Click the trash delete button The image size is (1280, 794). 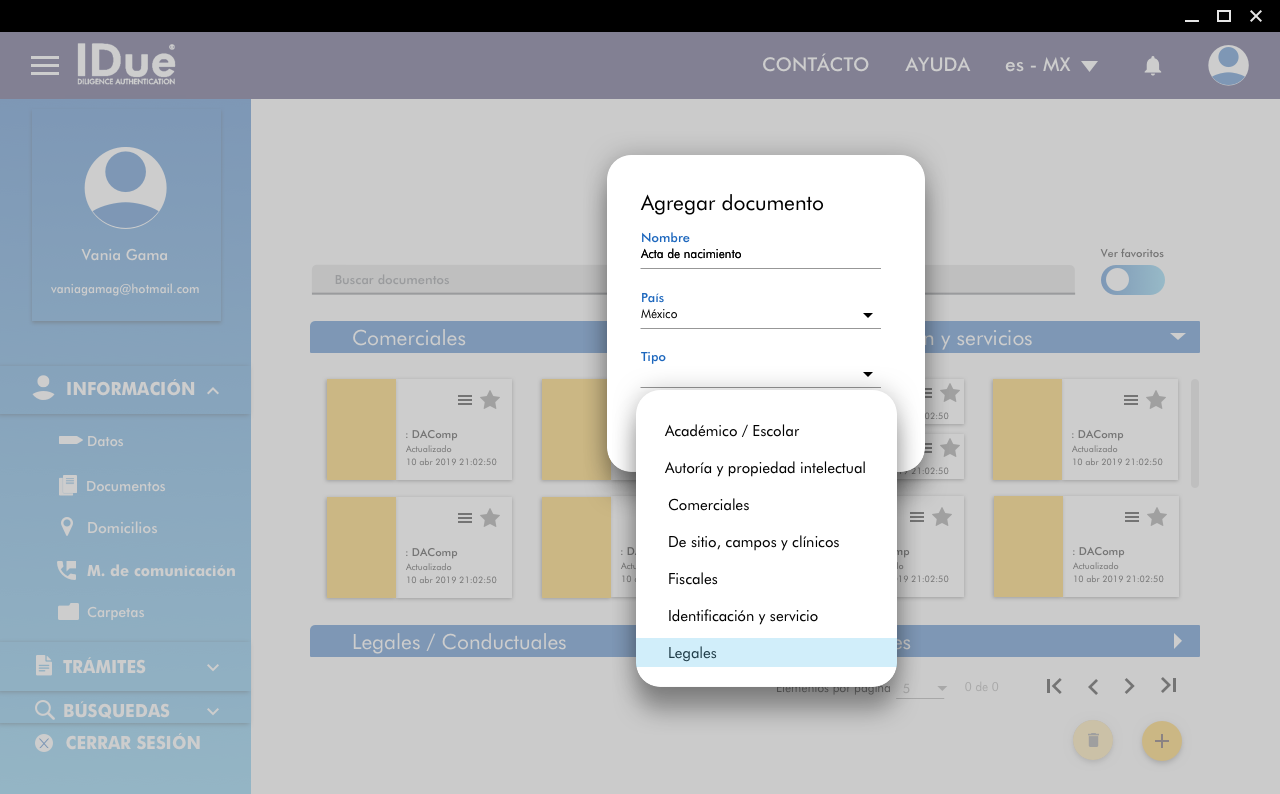[1093, 741]
